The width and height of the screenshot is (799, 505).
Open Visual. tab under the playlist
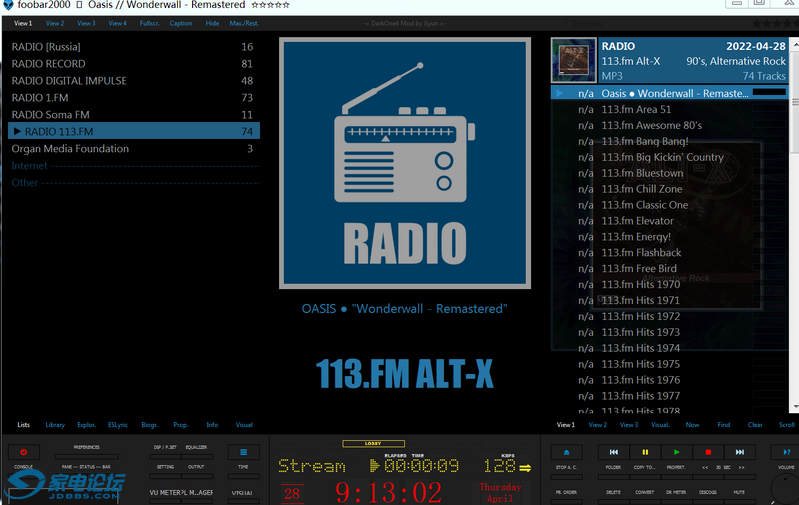pyautogui.click(x=660, y=424)
